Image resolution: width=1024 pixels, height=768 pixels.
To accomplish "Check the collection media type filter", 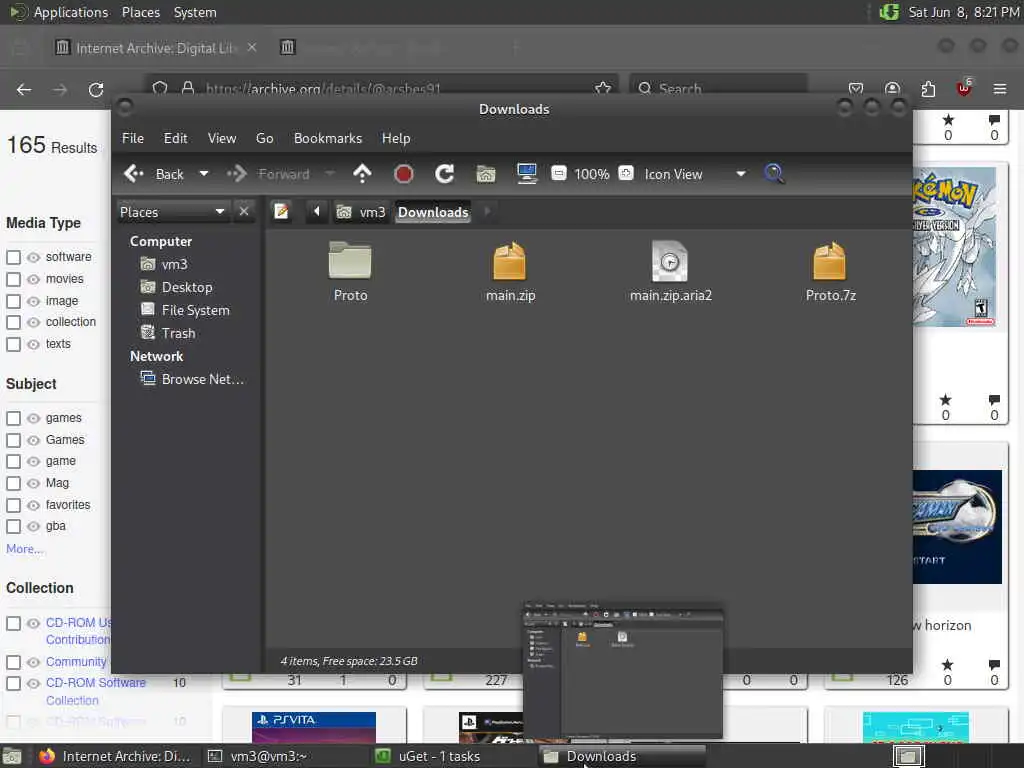I will tap(13, 322).
